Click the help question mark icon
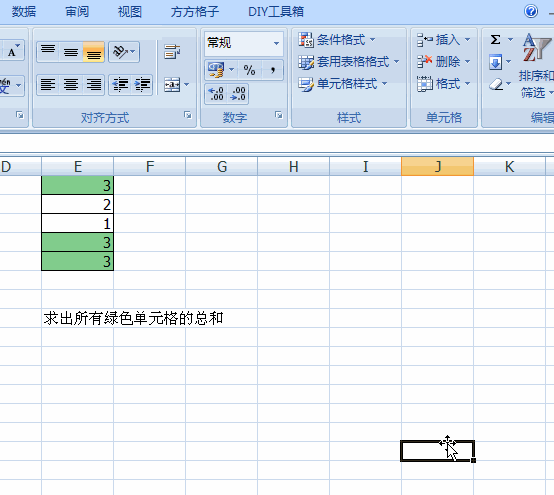 [531, 11]
